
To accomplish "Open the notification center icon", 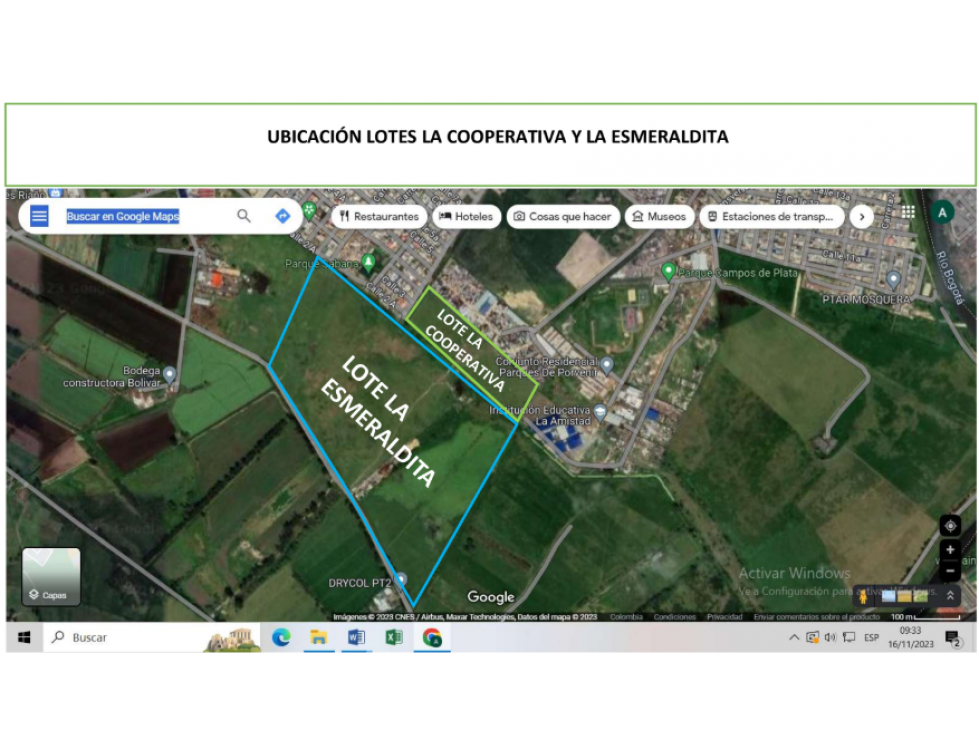I will [x=953, y=638].
